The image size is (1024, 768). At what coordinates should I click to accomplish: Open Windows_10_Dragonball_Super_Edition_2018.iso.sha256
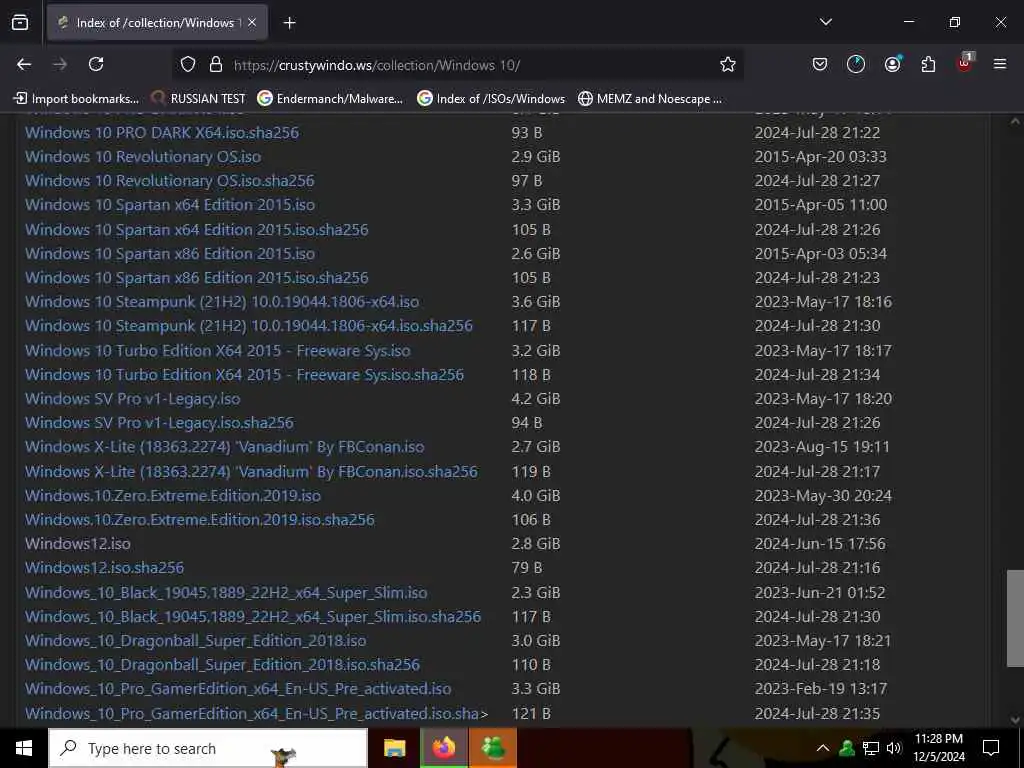pyautogui.click(x=223, y=665)
